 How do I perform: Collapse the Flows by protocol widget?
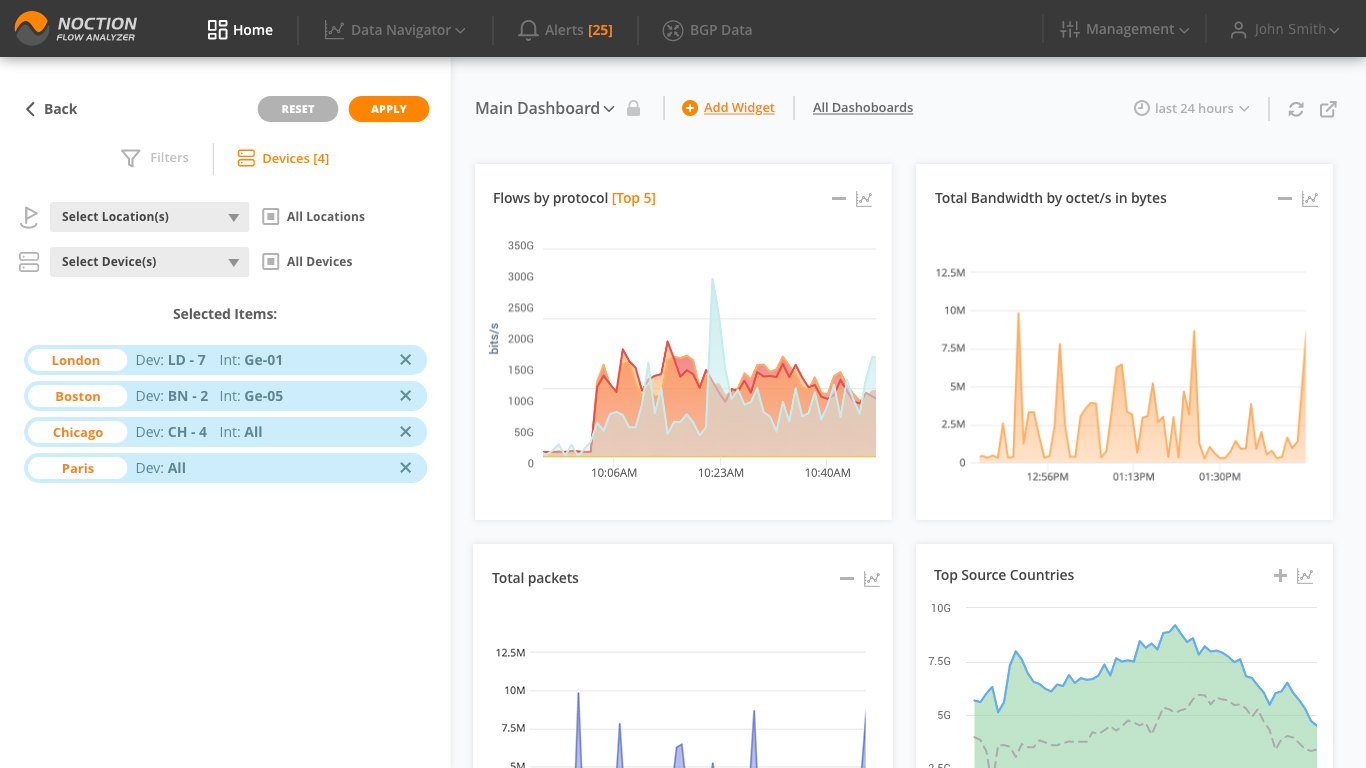pyautogui.click(x=839, y=199)
